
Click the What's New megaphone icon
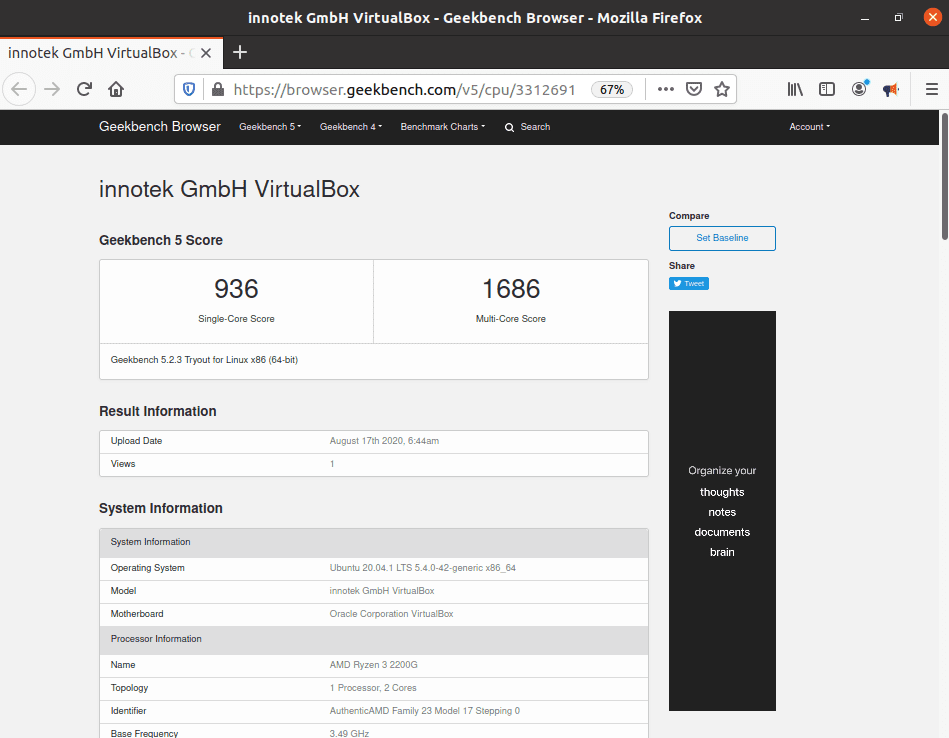[891, 89]
